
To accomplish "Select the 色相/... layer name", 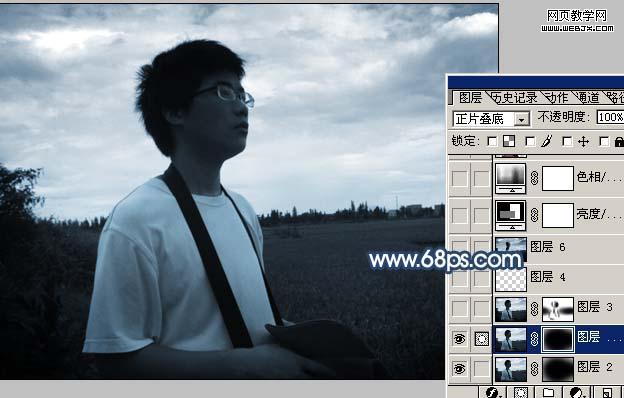I will [599, 177].
